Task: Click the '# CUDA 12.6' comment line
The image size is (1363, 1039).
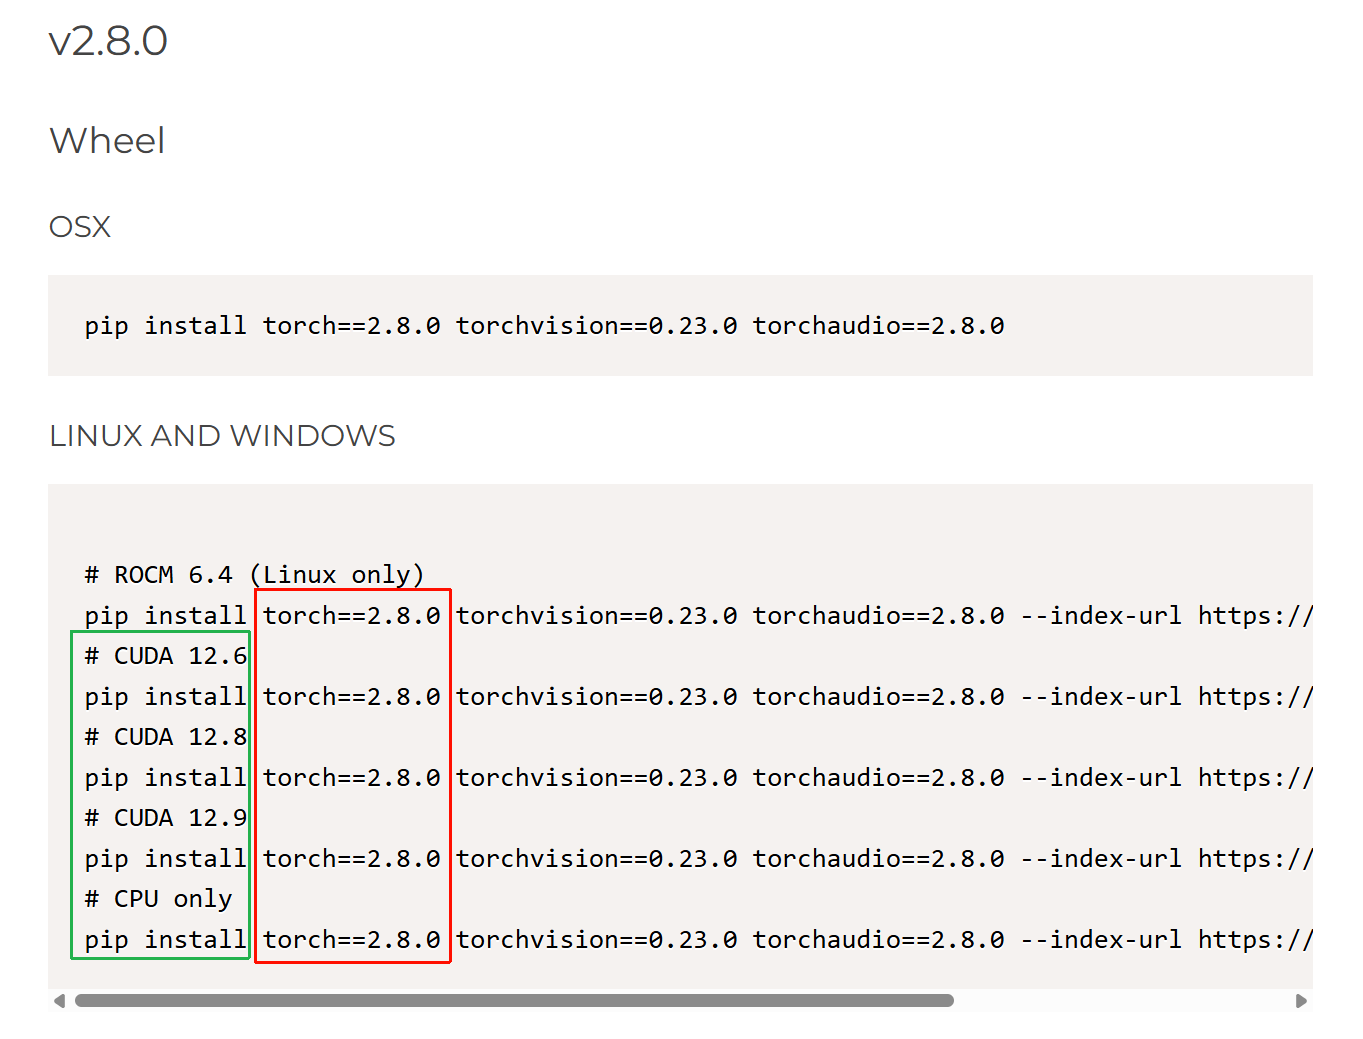Action: click(166, 656)
